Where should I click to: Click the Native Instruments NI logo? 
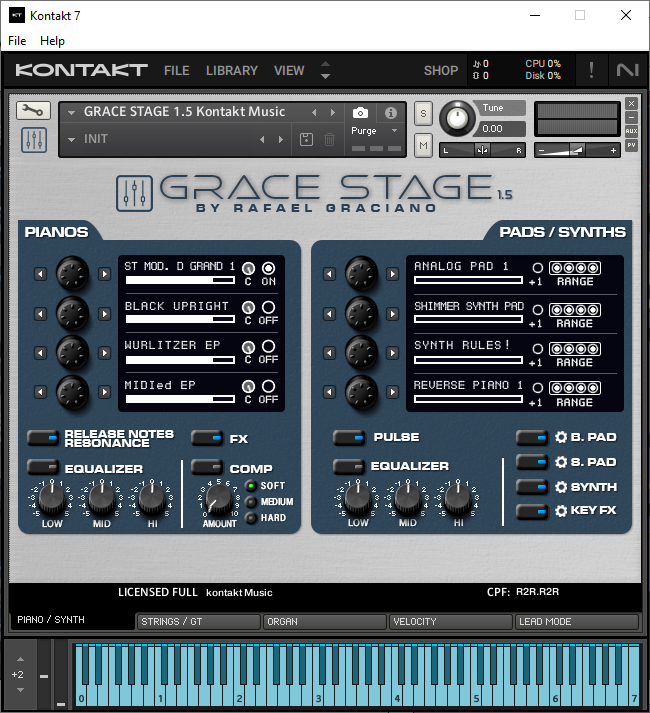pyautogui.click(x=627, y=70)
